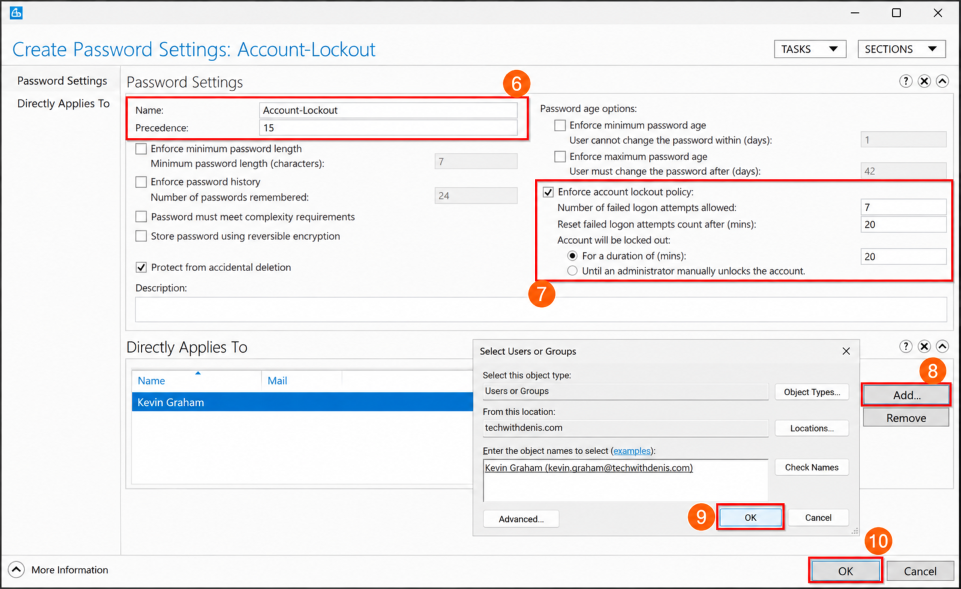Image resolution: width=961 pixels, height=589 pixels.
Task: Click the lockout duration minutes field
Action: (x=903, y=256)
